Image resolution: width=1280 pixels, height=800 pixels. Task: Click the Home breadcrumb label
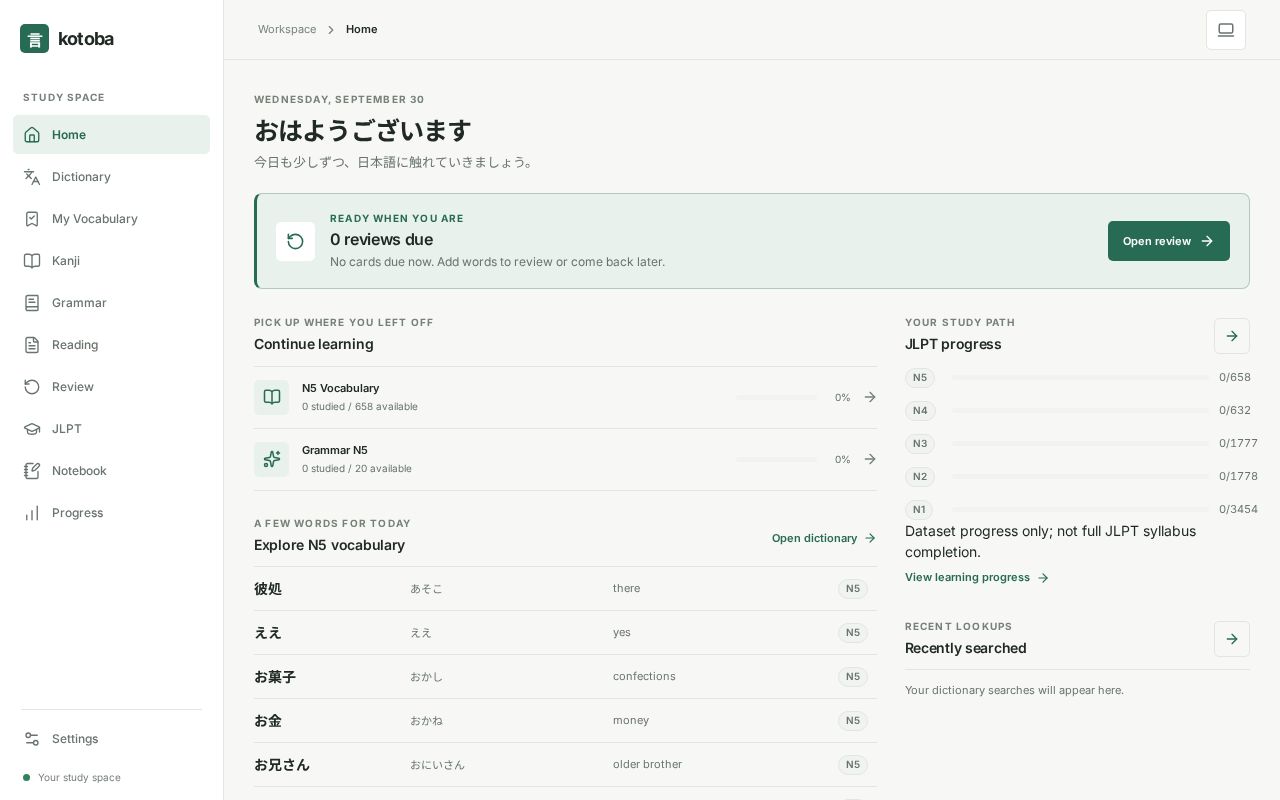tap(362, 30)
